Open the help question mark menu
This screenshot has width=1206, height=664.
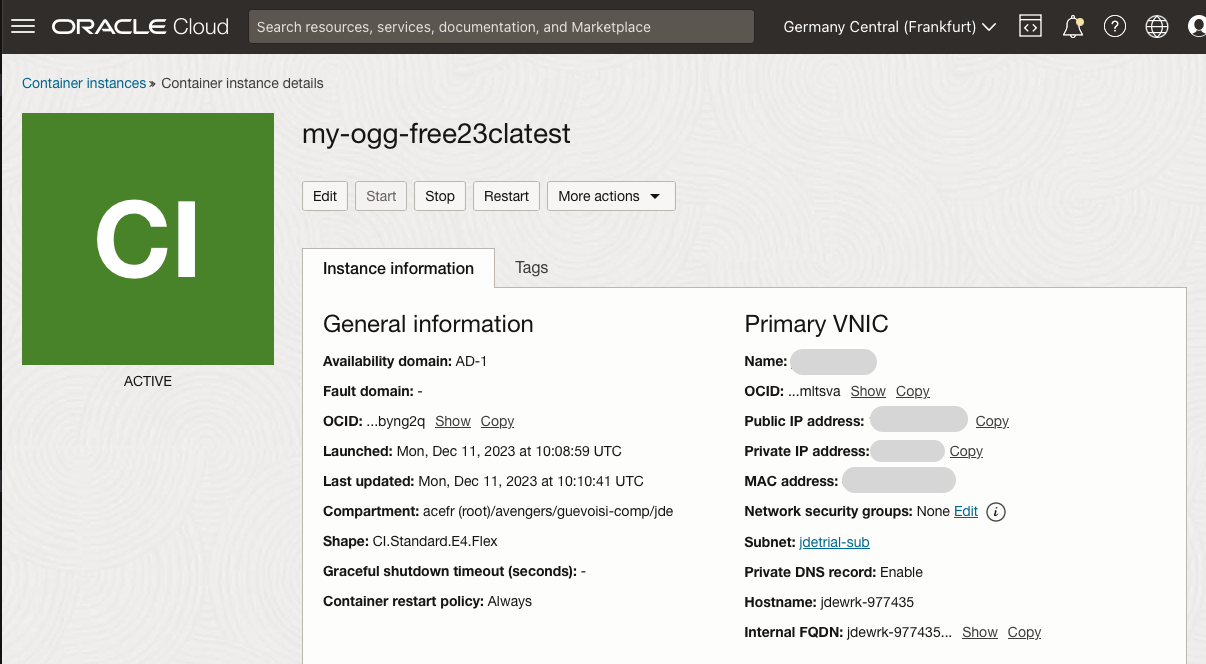click(x=1115, y=27)
